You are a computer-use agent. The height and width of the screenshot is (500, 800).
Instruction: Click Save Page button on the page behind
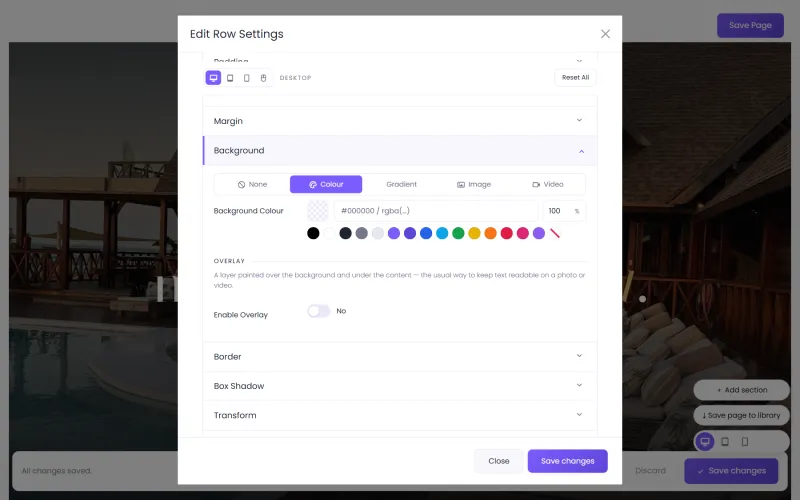tap(750, 25)
